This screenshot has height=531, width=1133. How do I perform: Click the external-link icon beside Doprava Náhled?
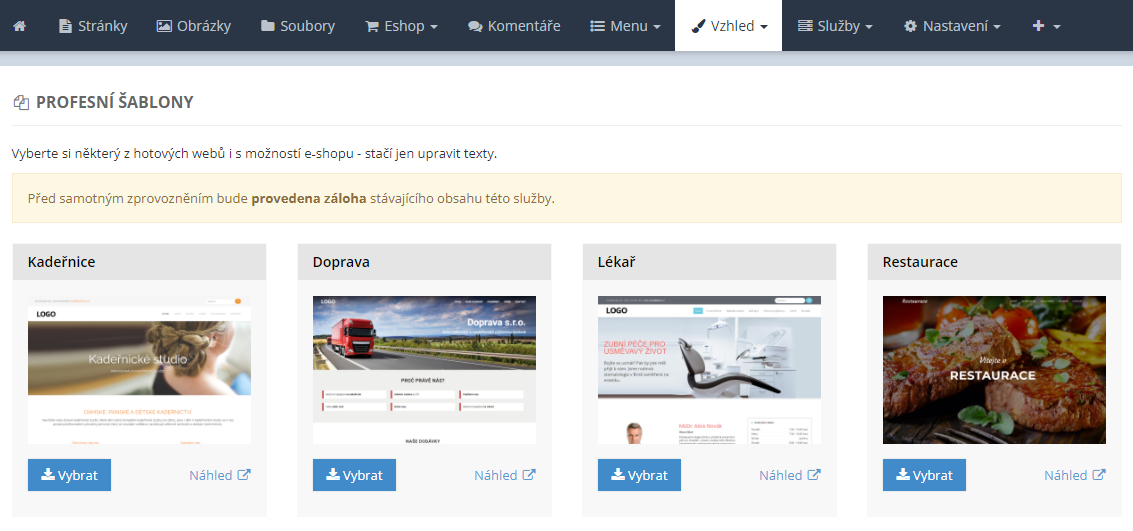(529, 475)
